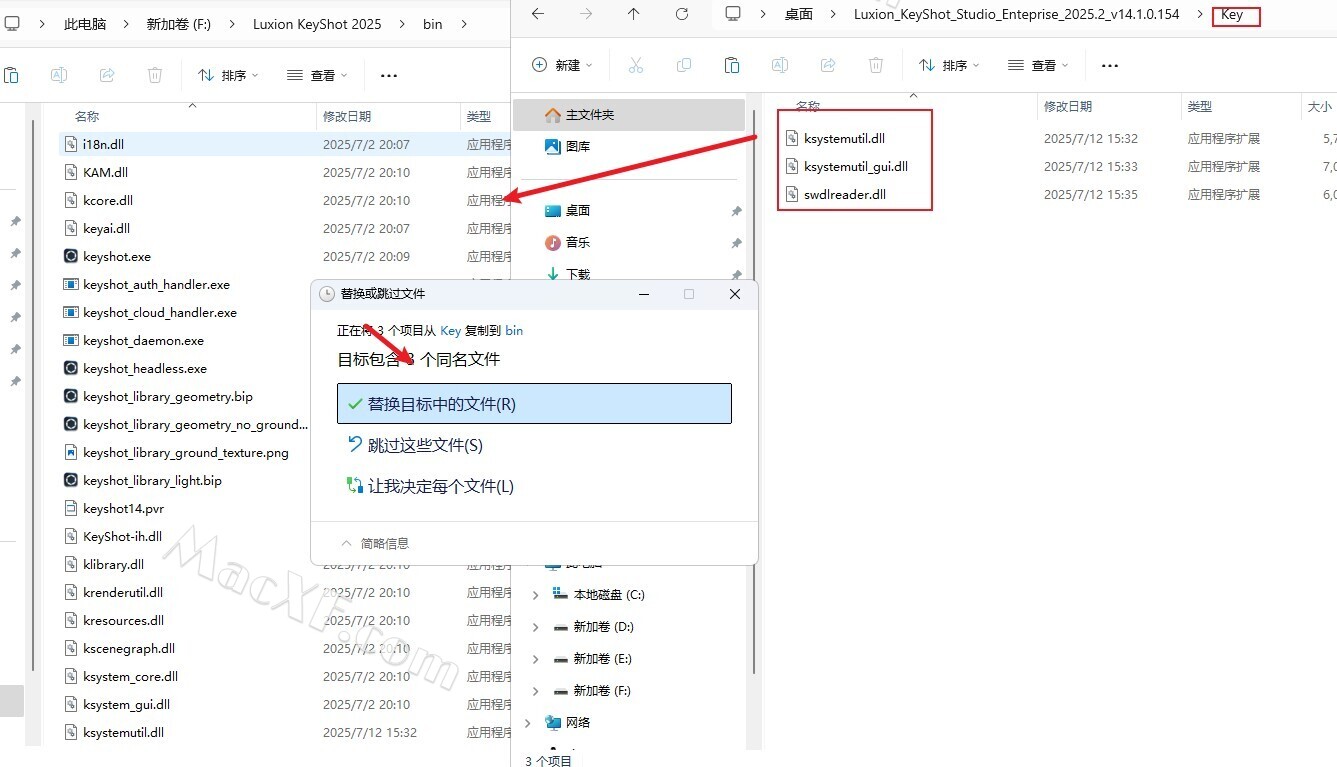The height and width of the screenshot is (767, 1337).
Task: Click Luxion_KeyShot_Studio_Enteprise breadcrumb segment
Action: point(1016,14)
